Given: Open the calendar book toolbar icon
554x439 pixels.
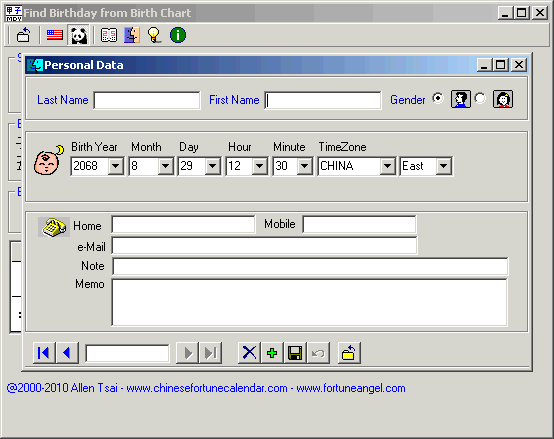Looking at the screenshot, I should 109,35.
